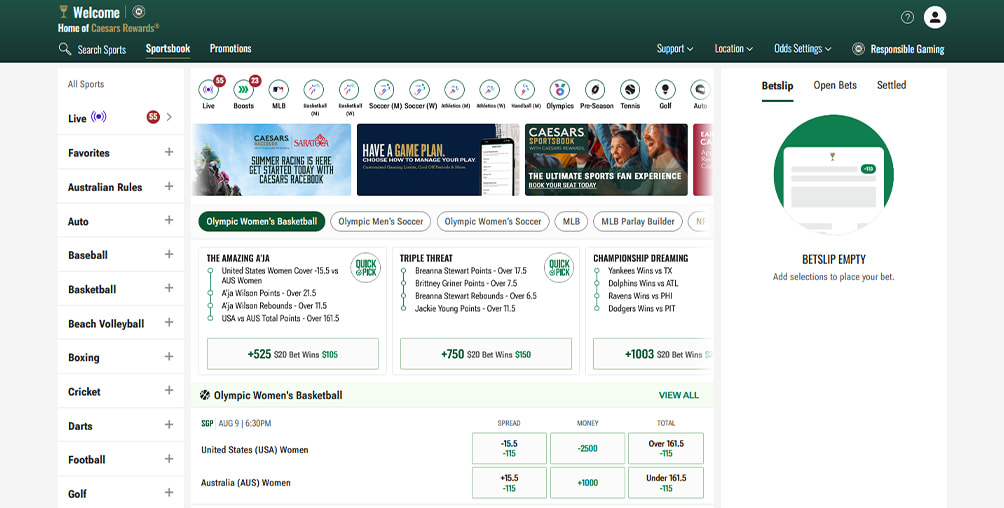This screenshot has width=1004, height=508.
Task: Expand Australian Rules in the sidebar
Action: (169, 186)
